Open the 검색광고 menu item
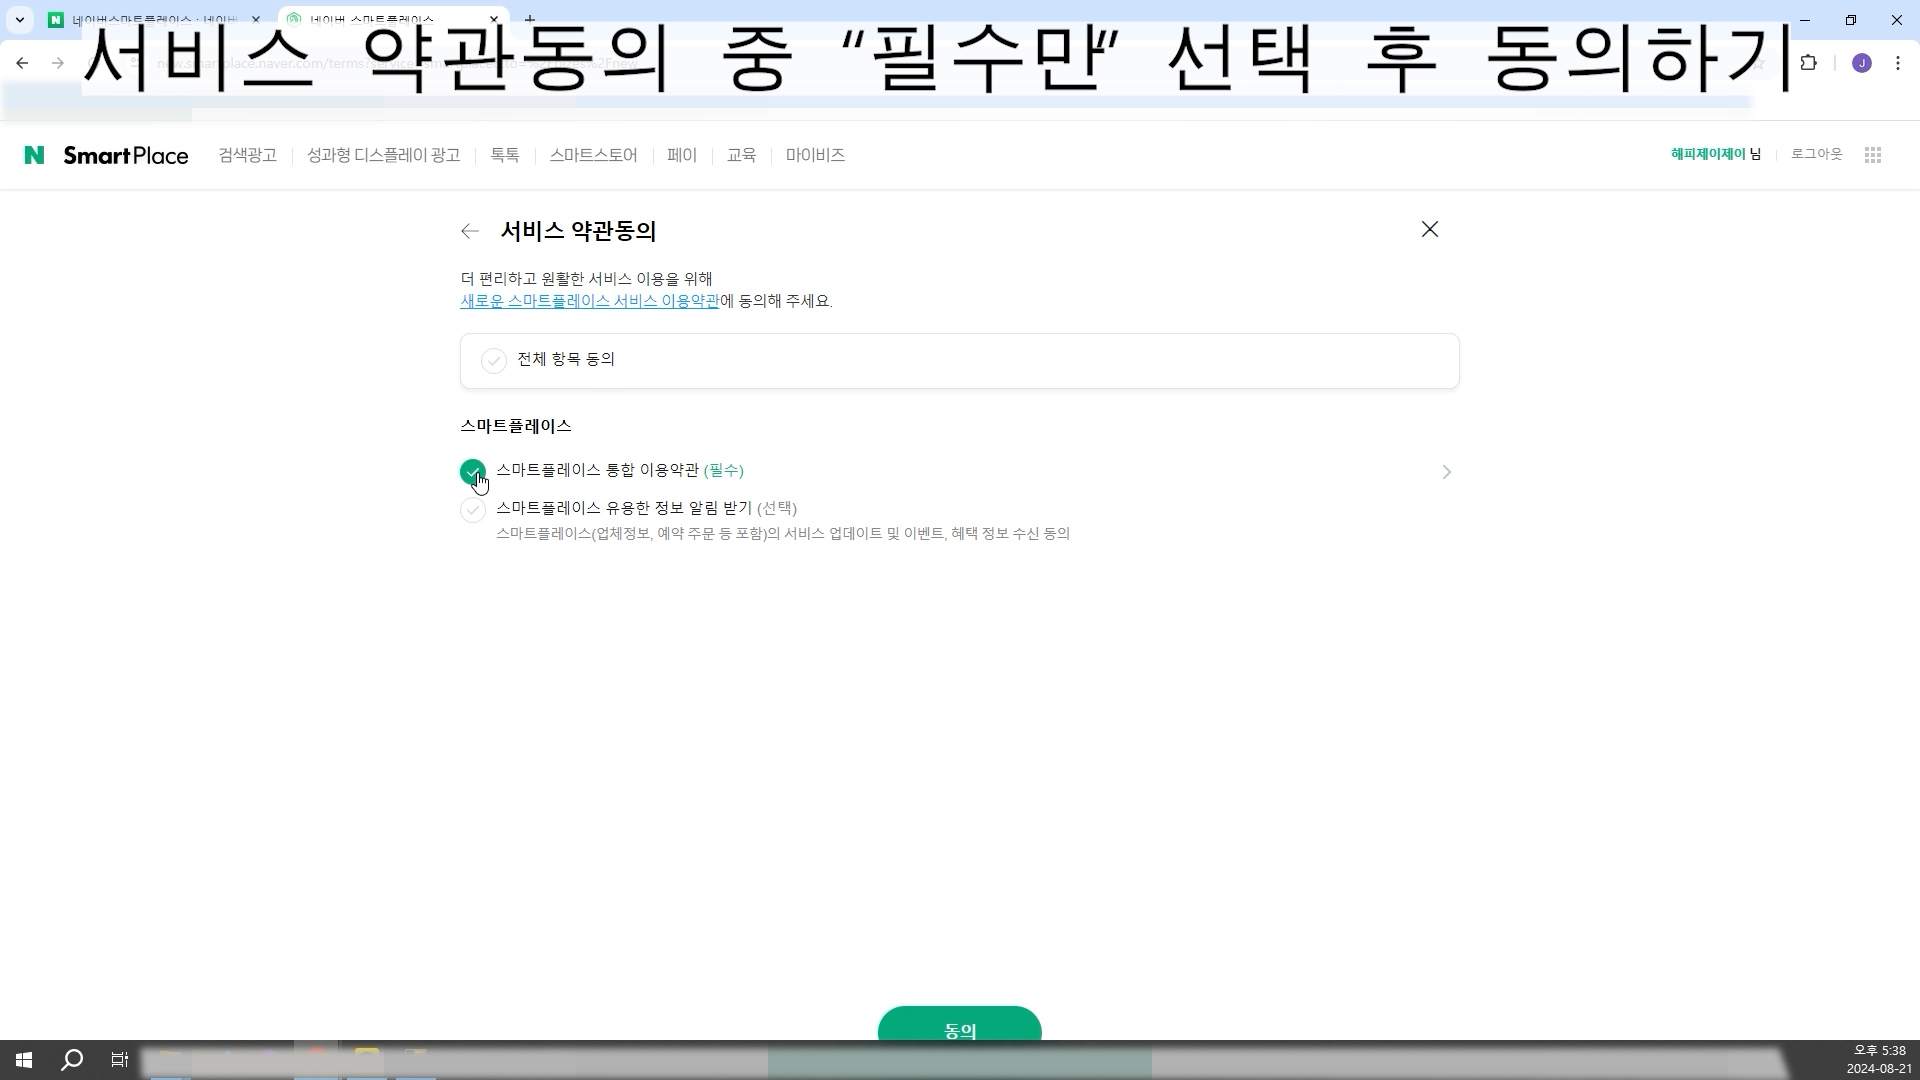The height and width of the screenshot is (1080, 1920). point(247,155)
